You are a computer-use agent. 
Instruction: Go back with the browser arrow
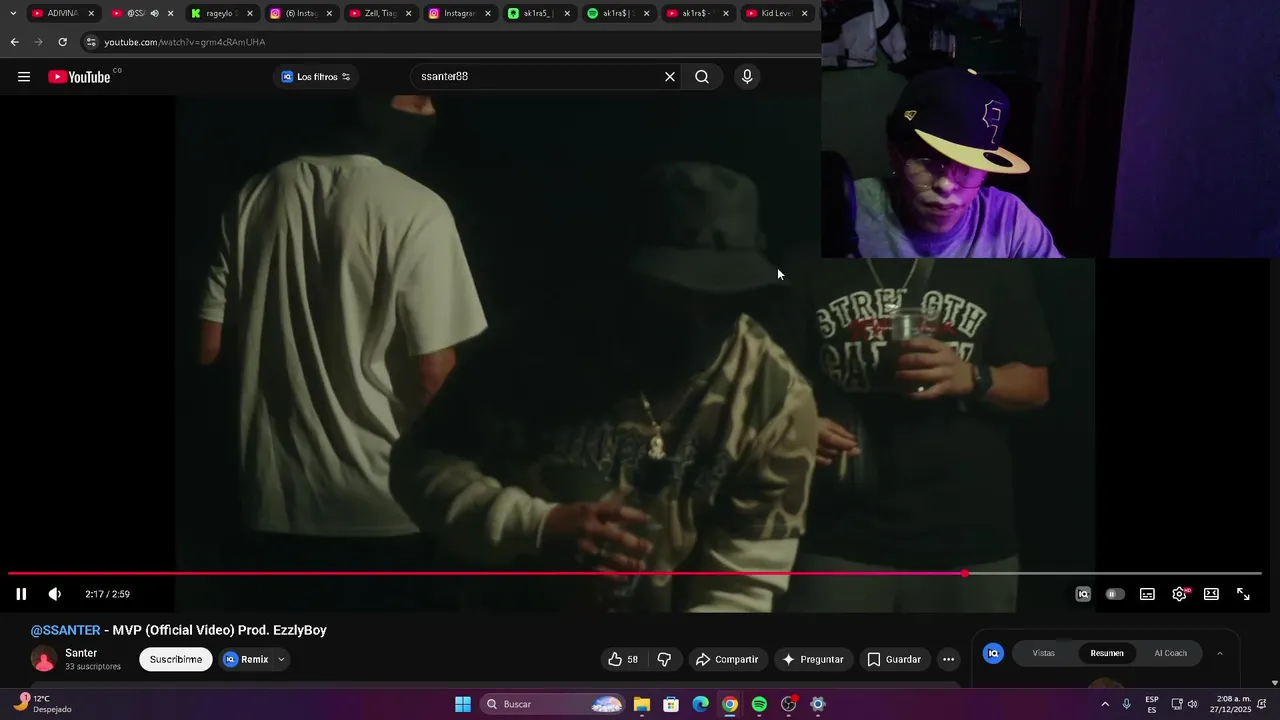tap(14, 42)
